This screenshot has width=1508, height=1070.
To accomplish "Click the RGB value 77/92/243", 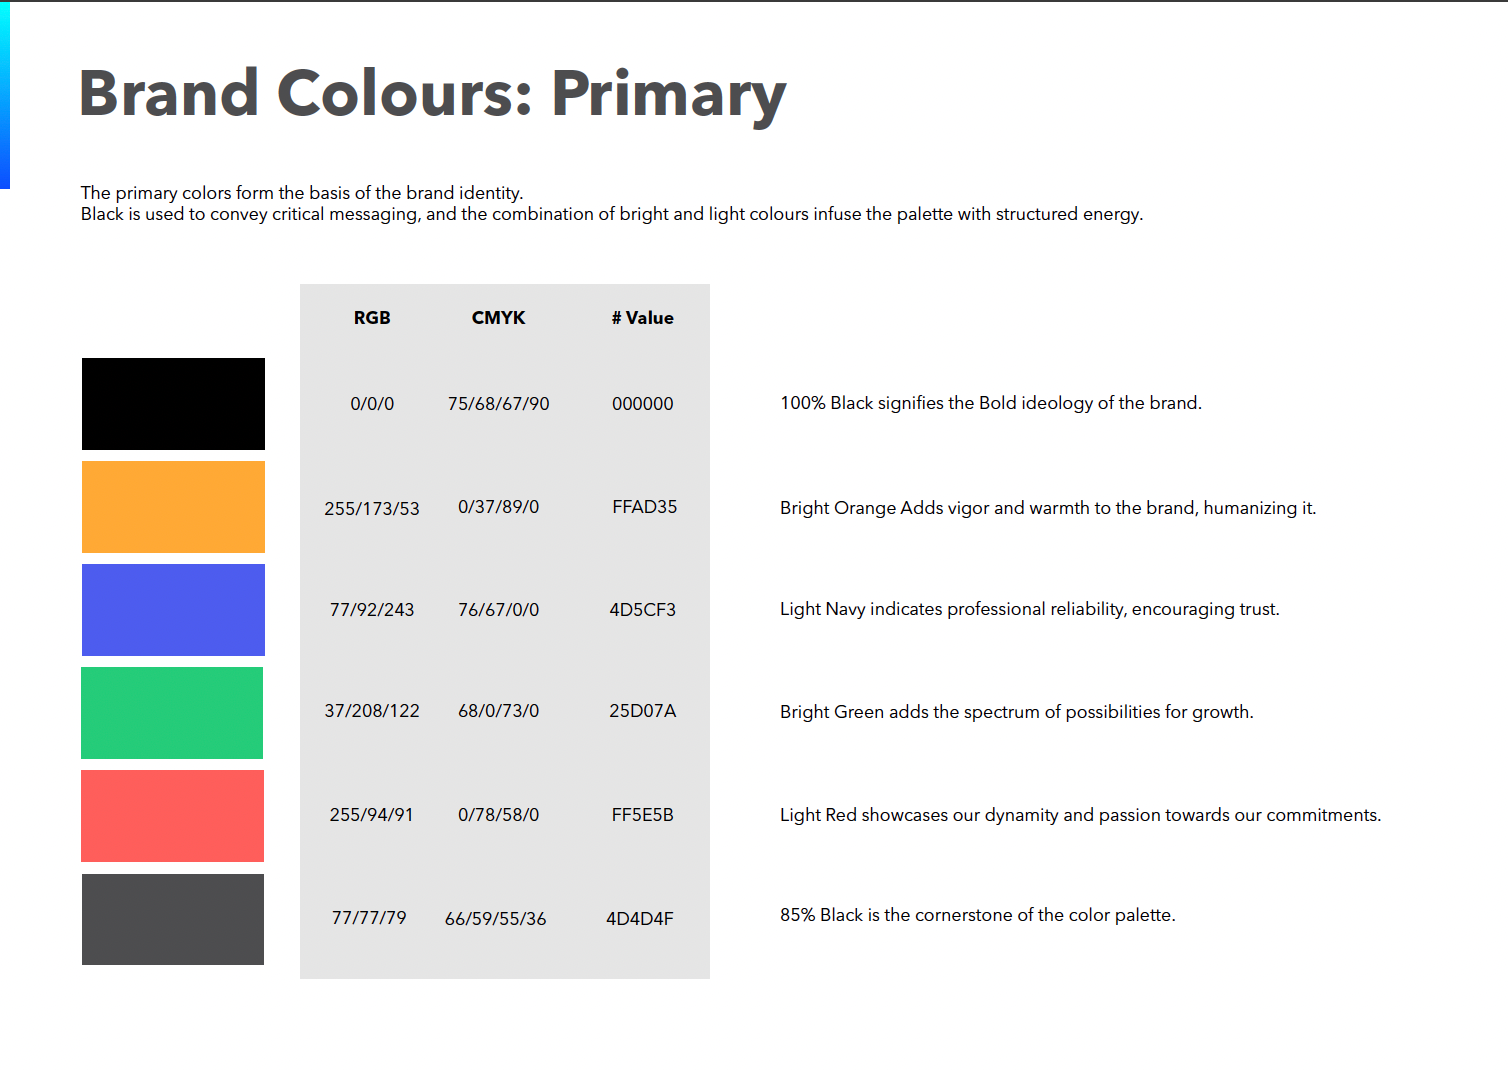I will (x=372, y=610).
